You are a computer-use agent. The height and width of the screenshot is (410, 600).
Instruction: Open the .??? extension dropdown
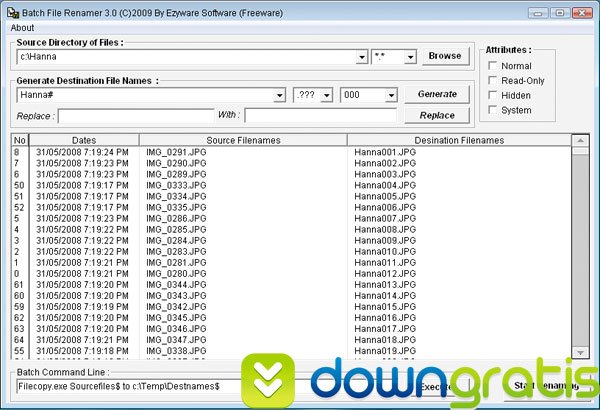click(x=328, y=95)
